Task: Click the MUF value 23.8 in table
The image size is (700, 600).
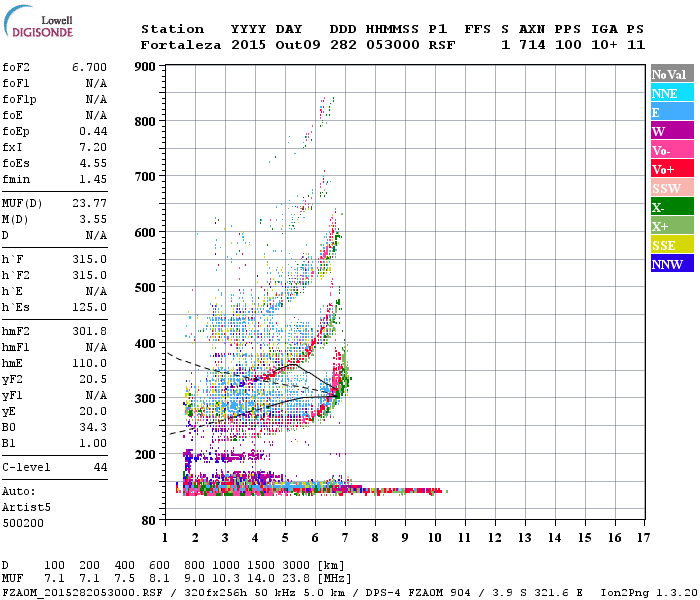Action: pyautogui.click(x=296, y=579)
